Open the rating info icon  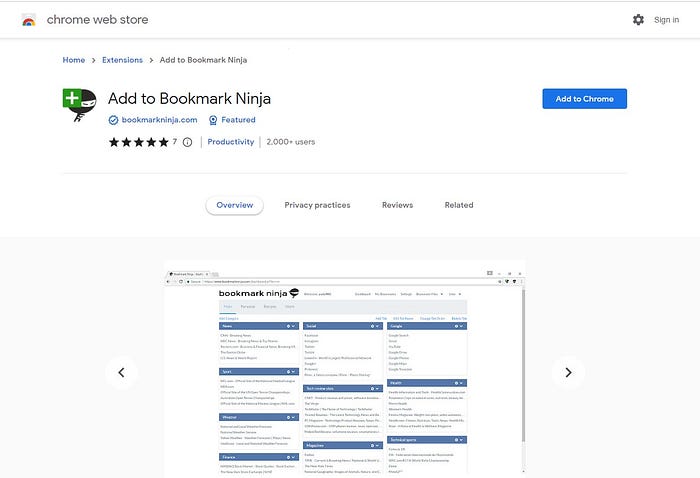click(x=188, y=142)
